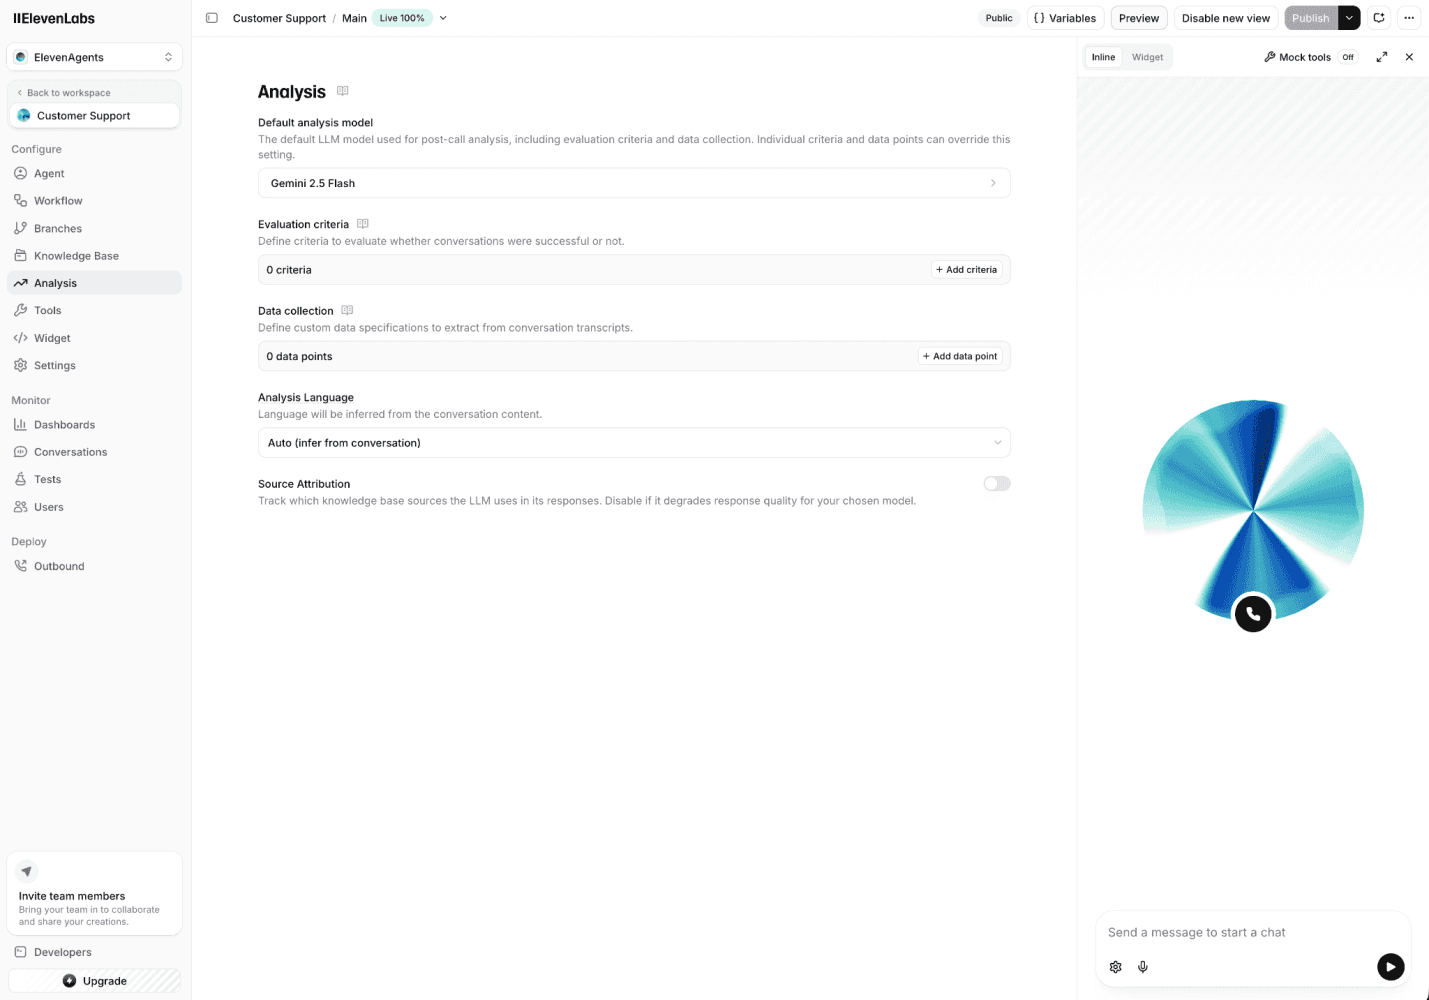
Task: Open docs icon beside Evaluation criteria
Action: coord(363,224)
